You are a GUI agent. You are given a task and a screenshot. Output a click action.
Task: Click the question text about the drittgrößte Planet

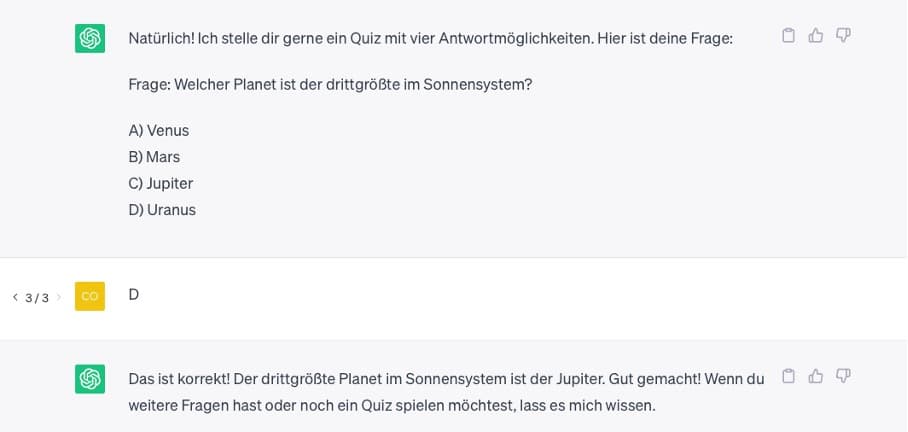pos(330,85)
